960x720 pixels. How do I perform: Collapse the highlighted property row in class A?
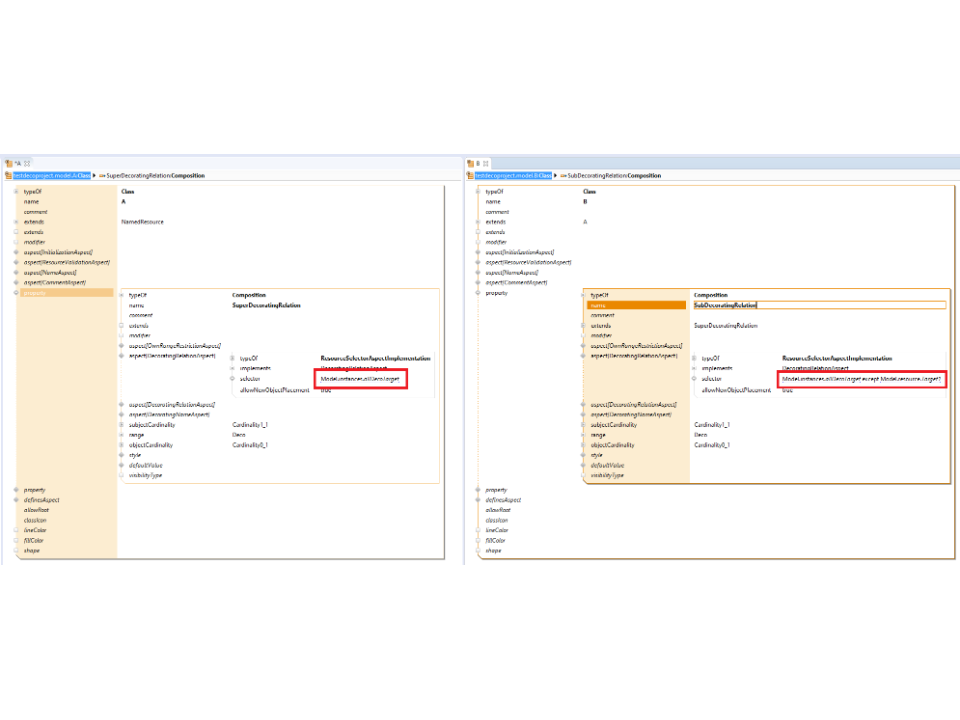[17, 293]
